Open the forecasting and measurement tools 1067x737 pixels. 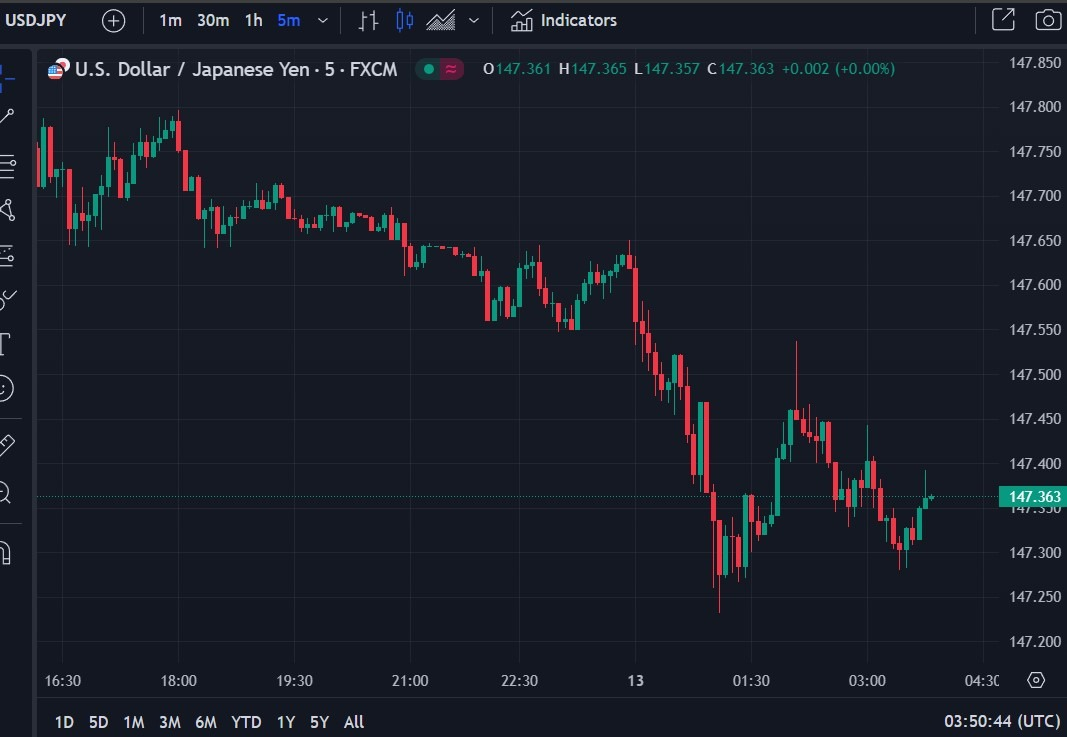point(7,256)
